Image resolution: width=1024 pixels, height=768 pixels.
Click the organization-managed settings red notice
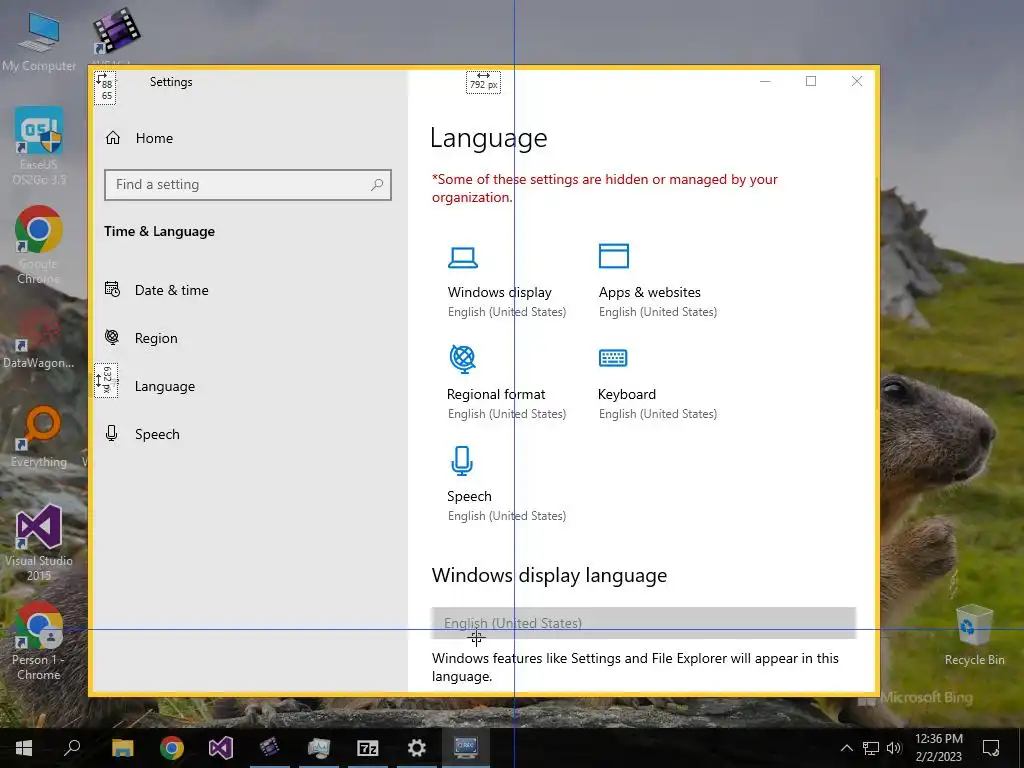pos(605,188)
